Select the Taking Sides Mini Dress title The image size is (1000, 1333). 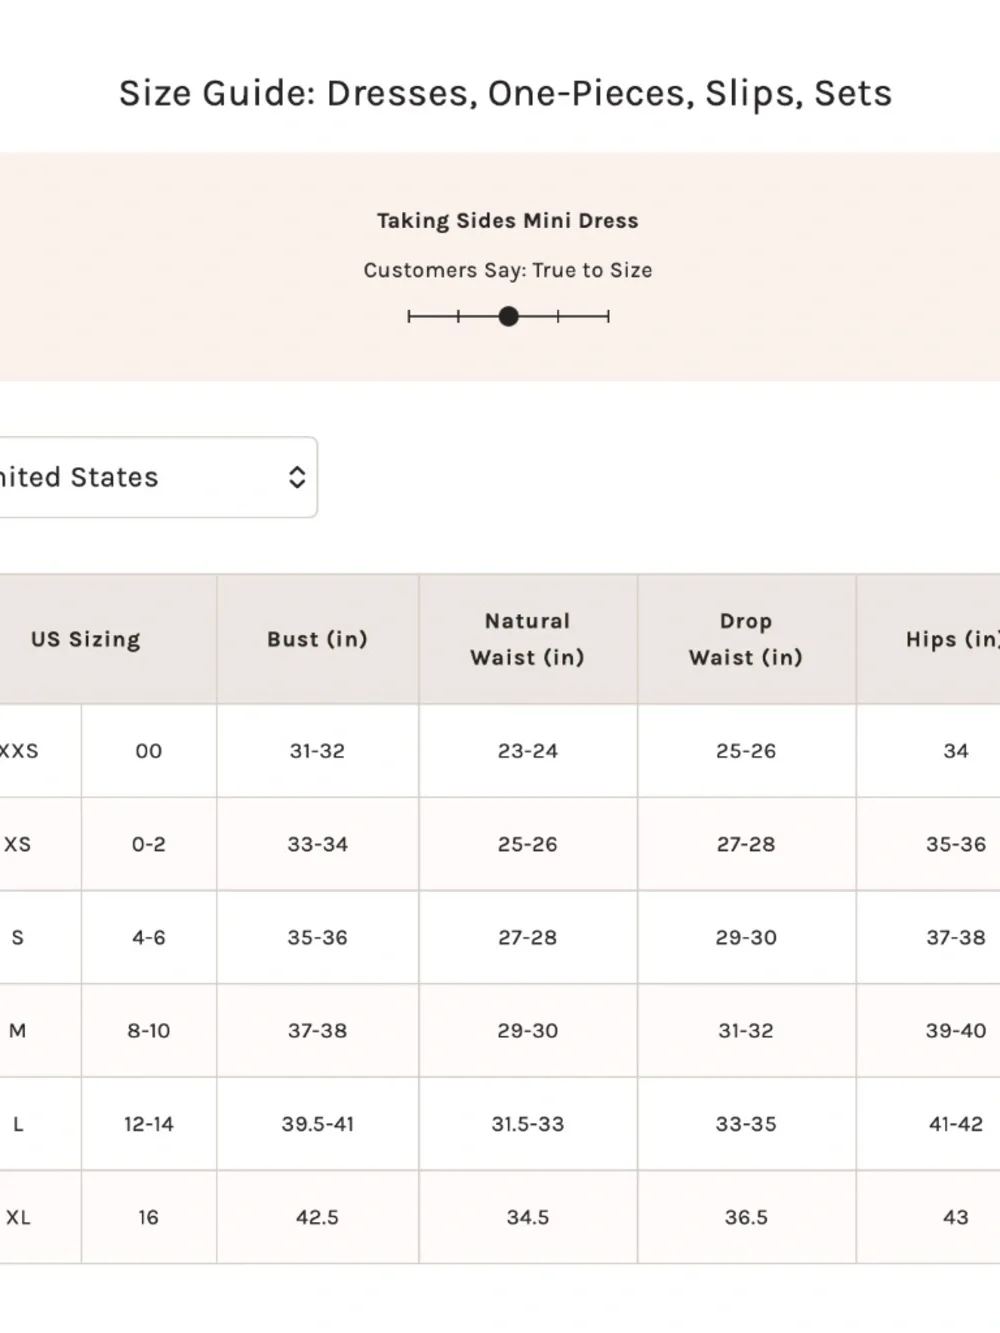(x=508, y=221)
